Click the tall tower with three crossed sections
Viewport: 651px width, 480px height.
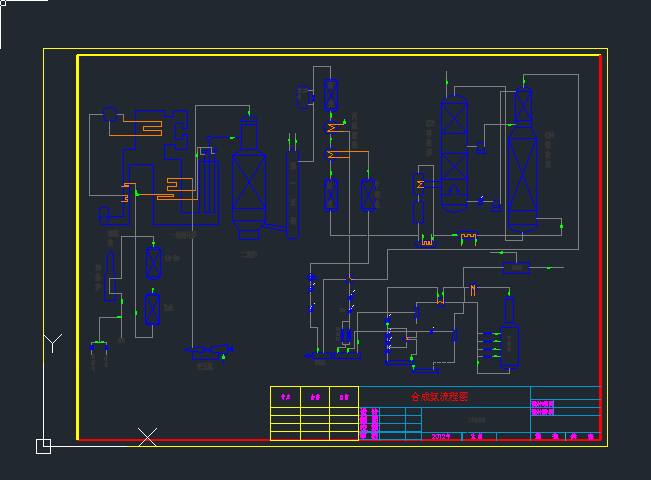(455, 150)
